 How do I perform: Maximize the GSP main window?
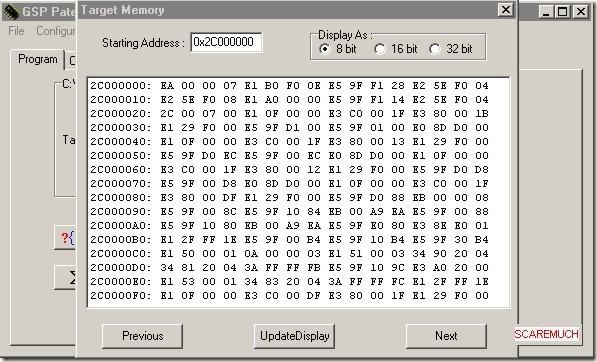(x=562, y=11)
